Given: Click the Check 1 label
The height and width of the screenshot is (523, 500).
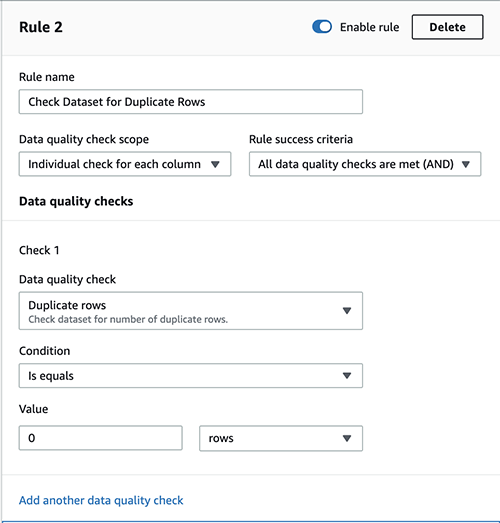Looking at the screenshot, I should click(39, 250).
